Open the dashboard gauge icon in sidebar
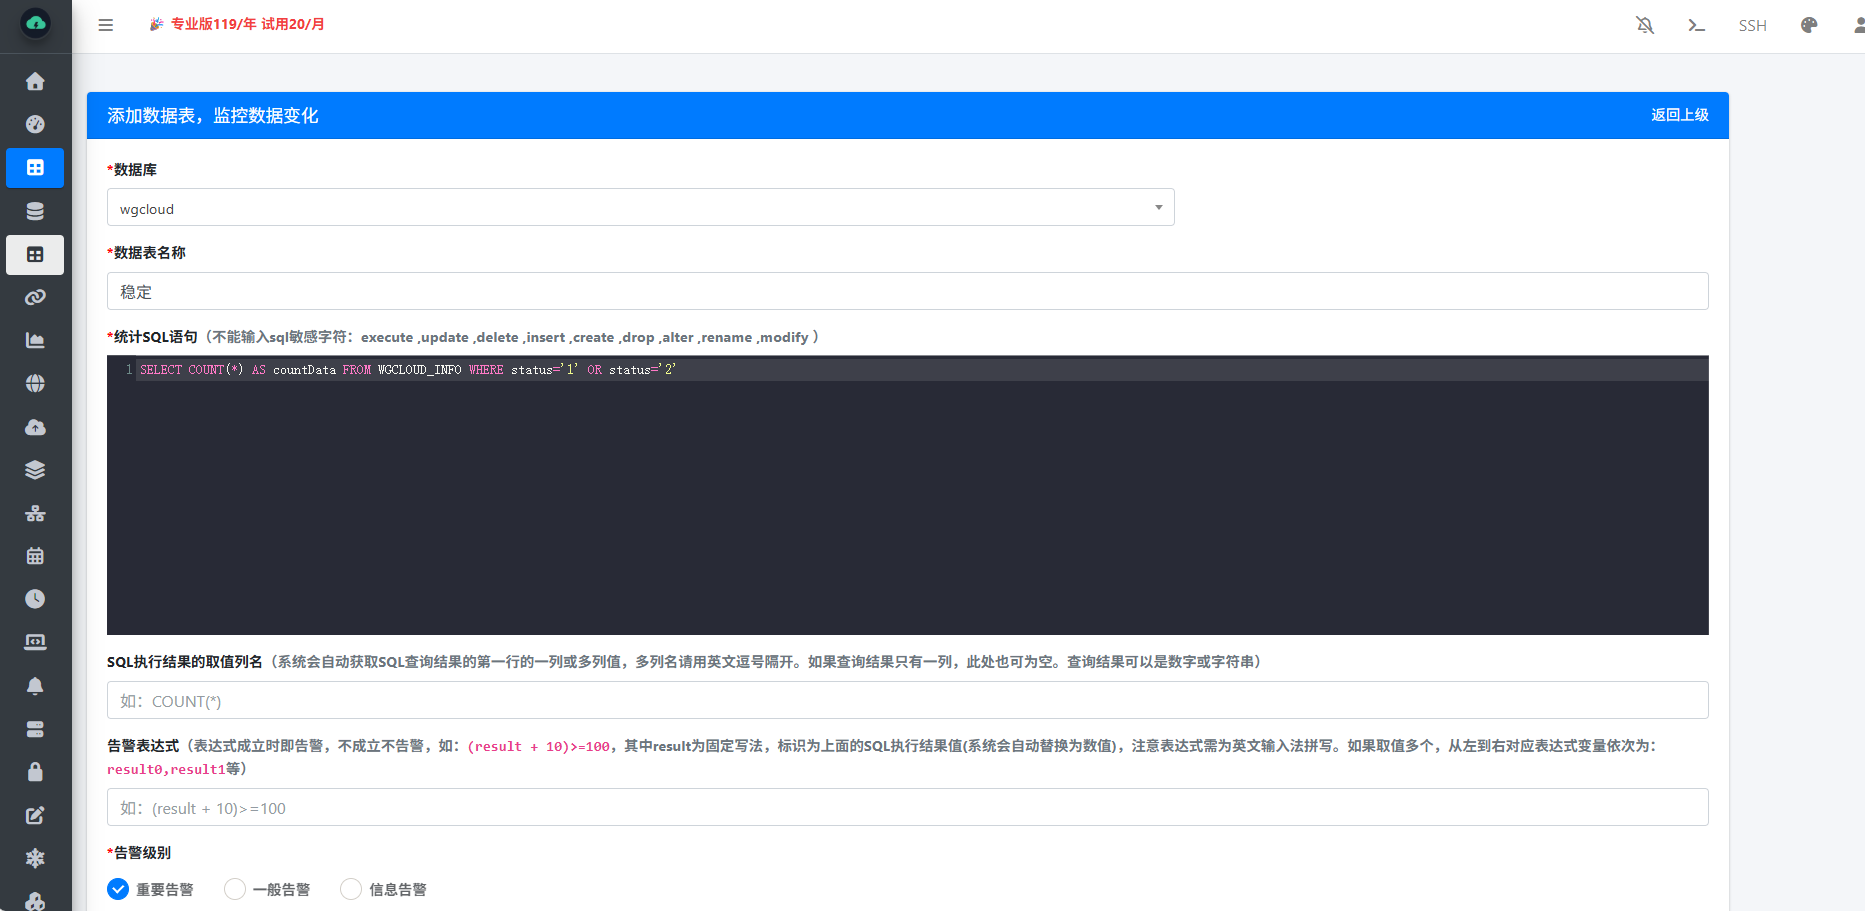This screenshot has height=911, width=1865. (x=35, y=124)
